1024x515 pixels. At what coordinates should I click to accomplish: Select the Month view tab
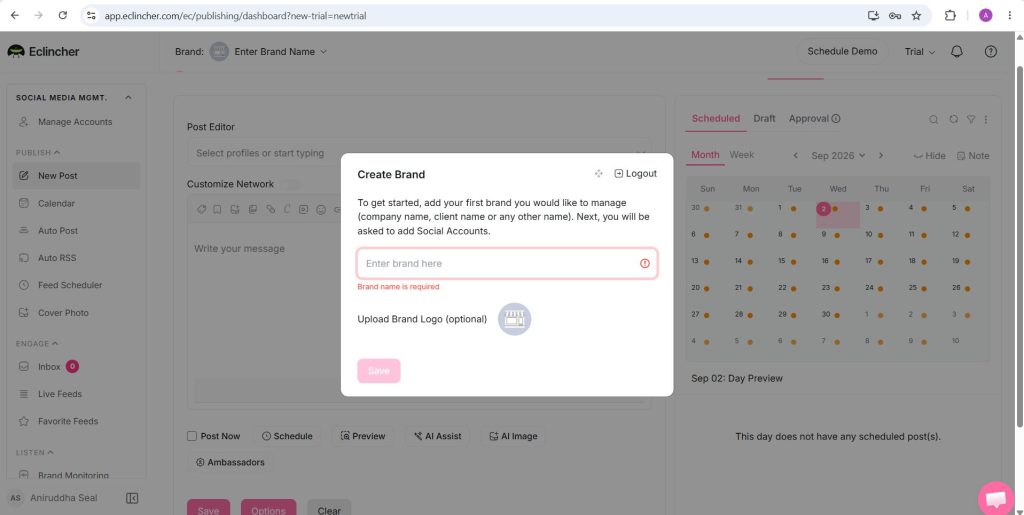pos(705,155)
